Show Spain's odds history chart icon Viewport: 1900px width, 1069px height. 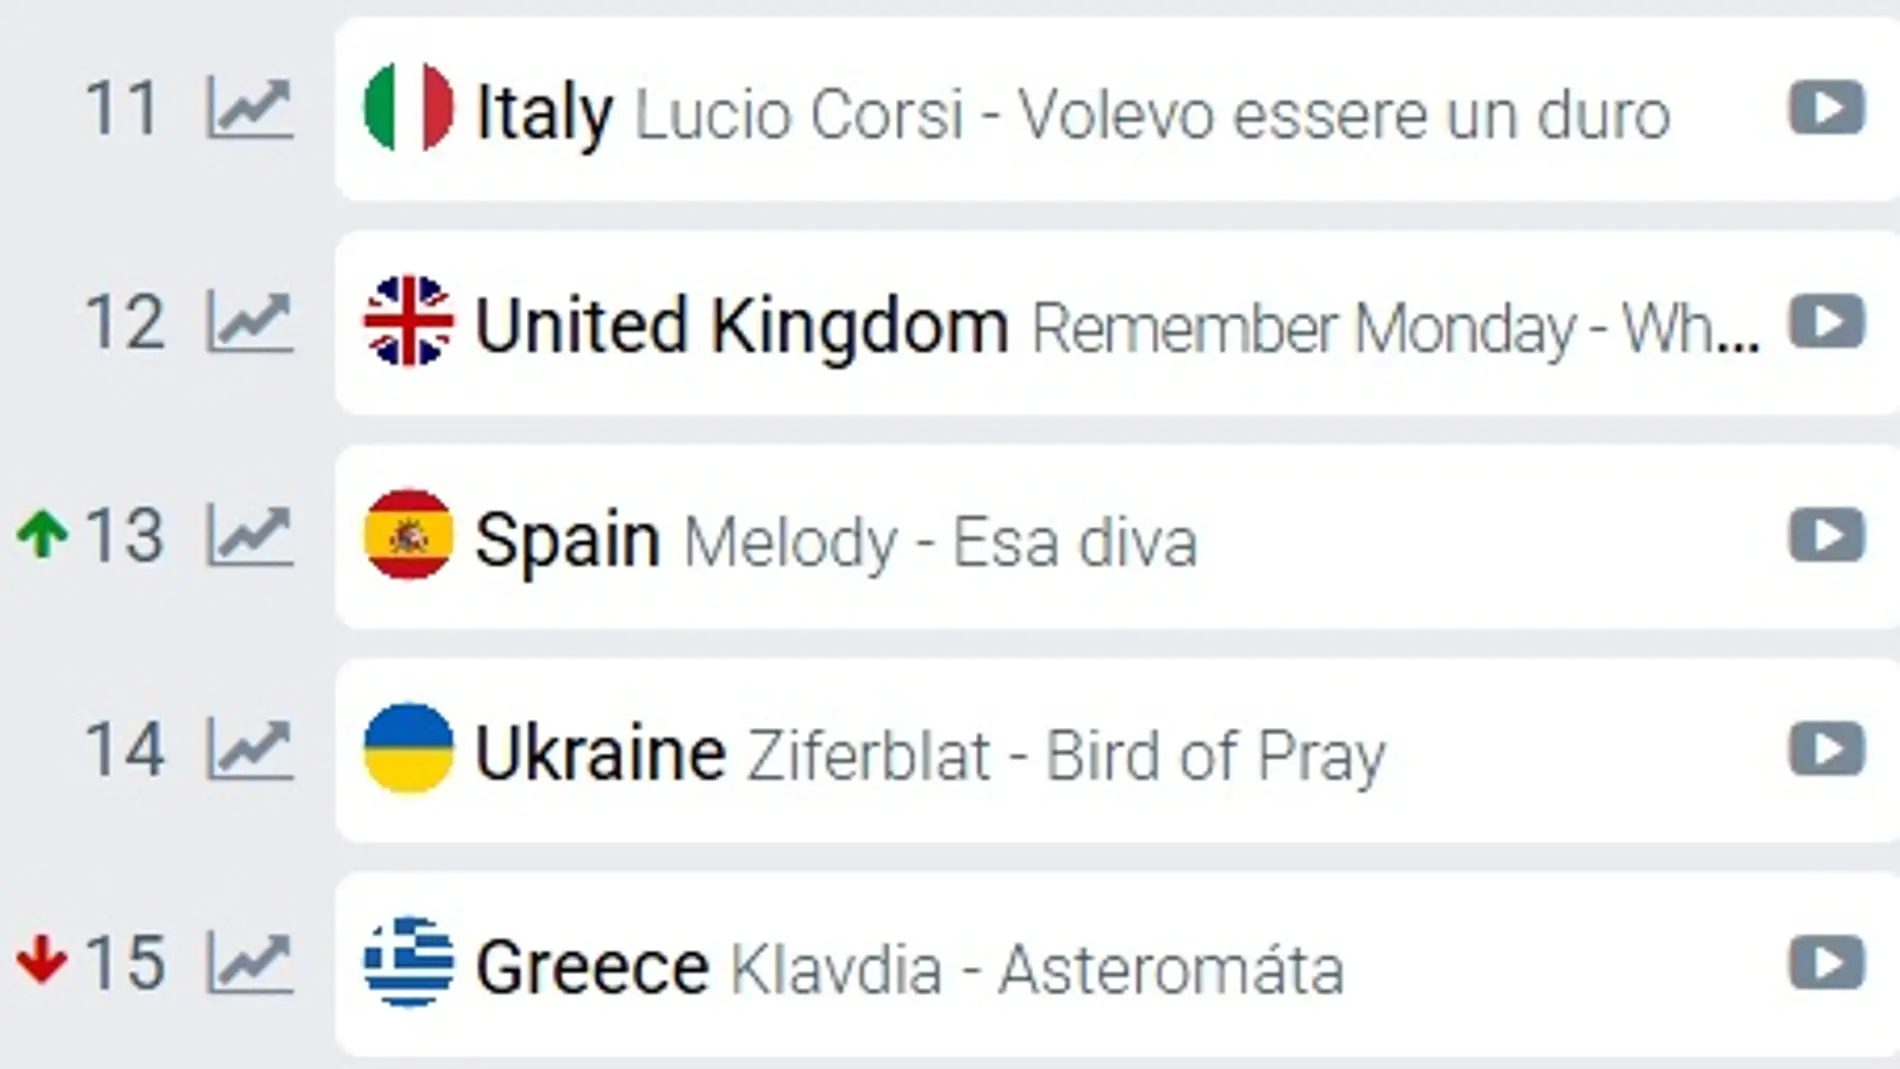pos(250,536)
